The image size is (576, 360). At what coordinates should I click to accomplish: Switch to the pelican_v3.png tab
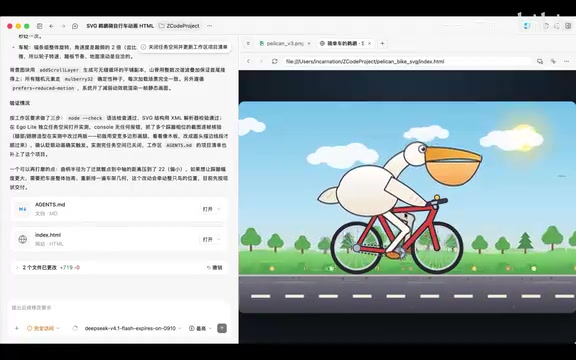click(282, 43)
